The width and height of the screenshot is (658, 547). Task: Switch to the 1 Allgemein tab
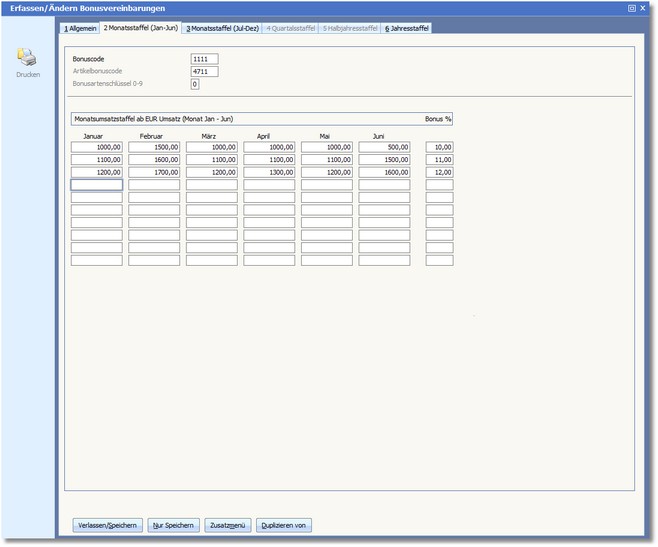coord(80,28)
